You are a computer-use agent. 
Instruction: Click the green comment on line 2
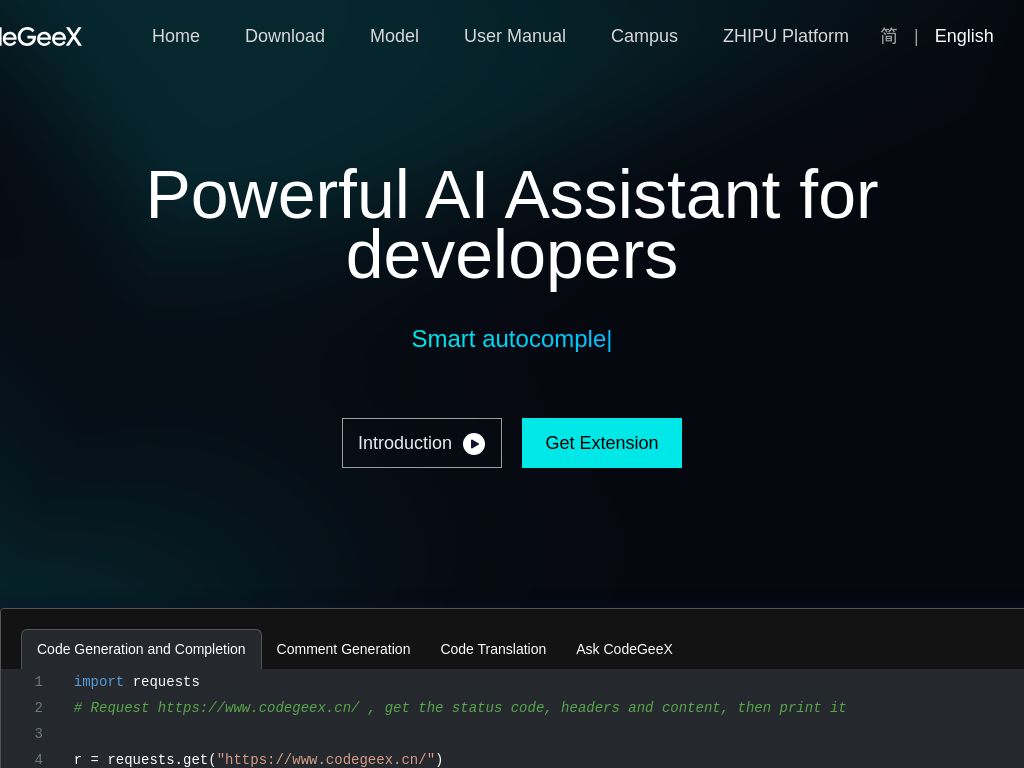pyautogui.click(x=460, y=708)
